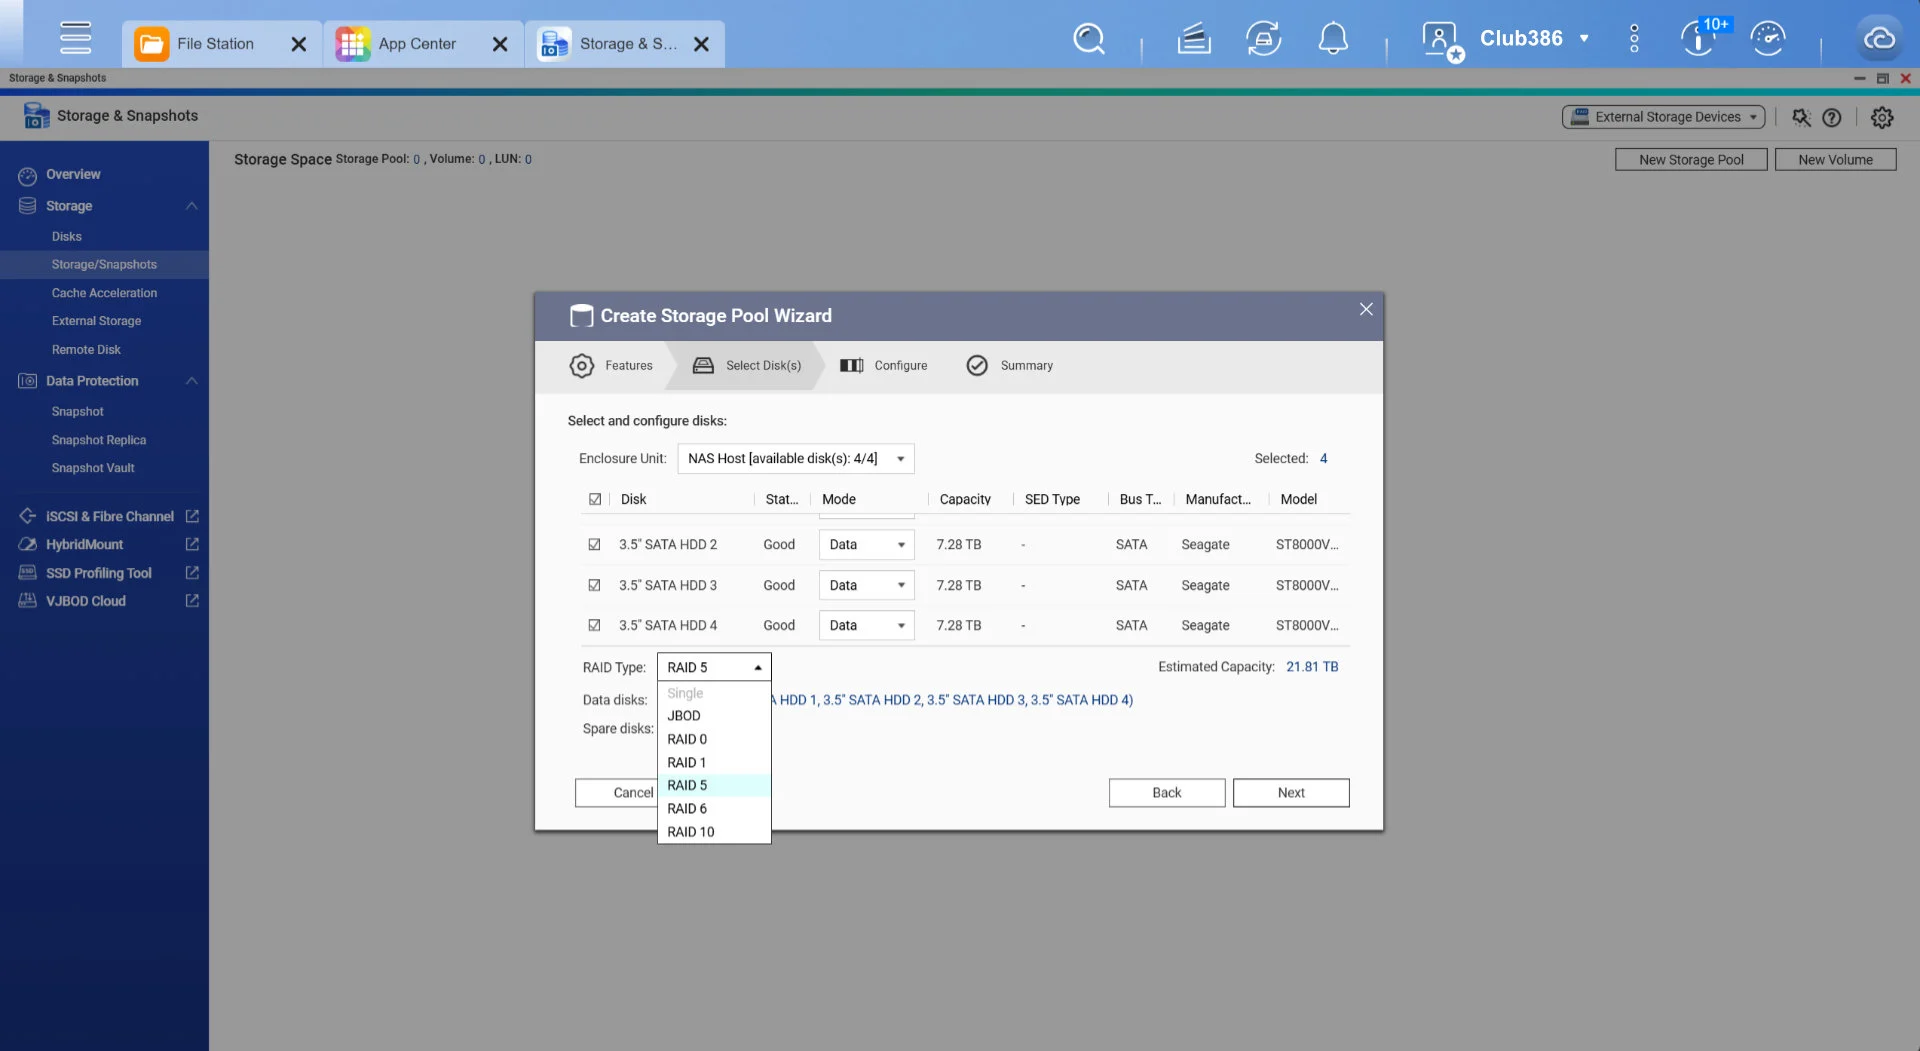Expand the Club386 user menu arrow

1584,39
